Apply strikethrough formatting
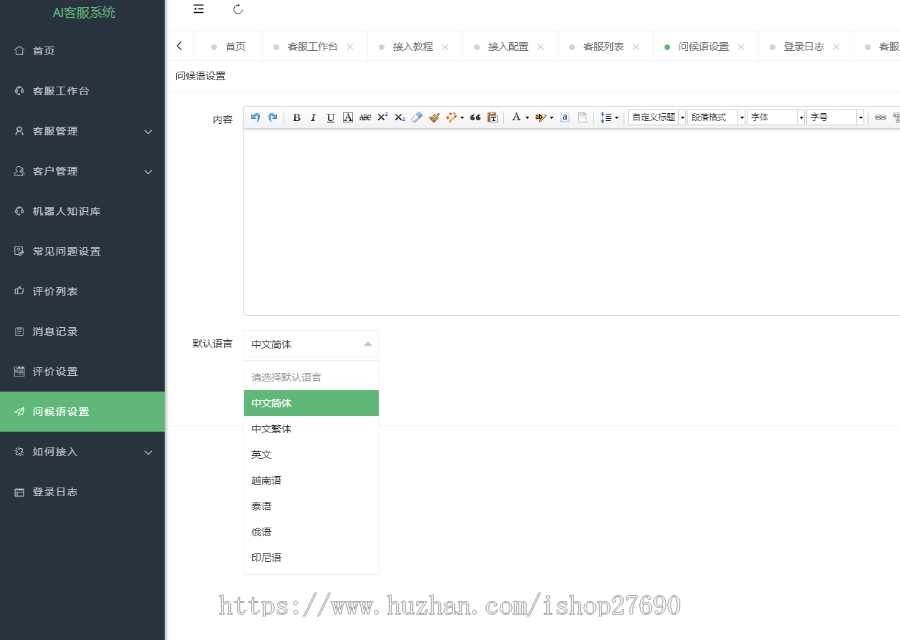900x640 pixels. [365, 117]
